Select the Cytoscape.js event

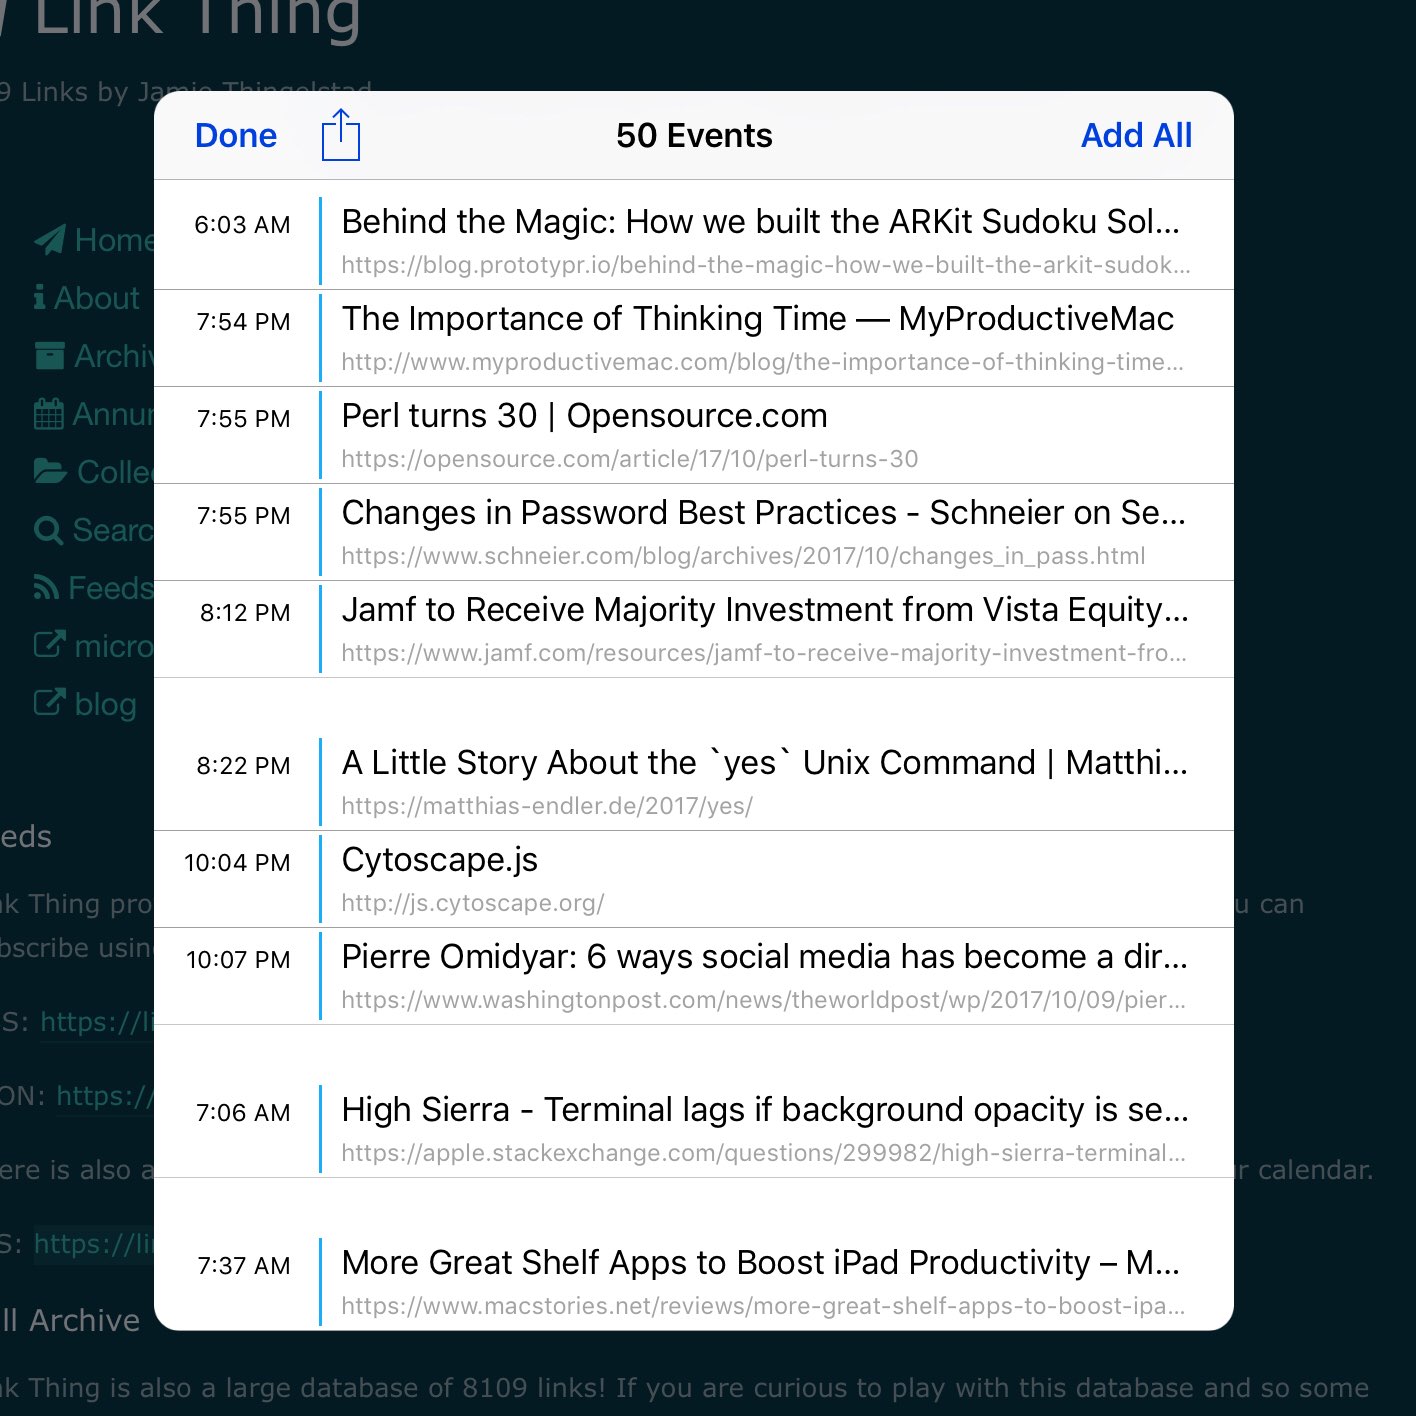694,879
